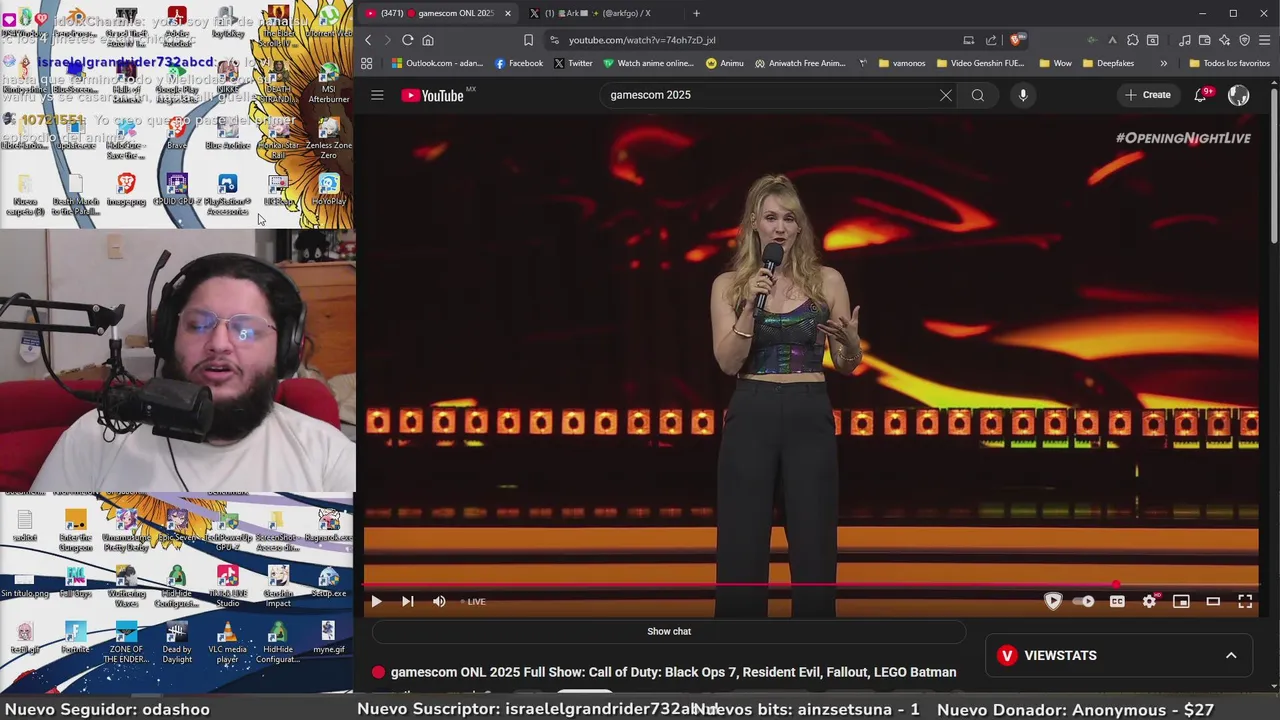Play the YouTube video
The width and height of the screenshot is (1280, 720).
(376, 601)
